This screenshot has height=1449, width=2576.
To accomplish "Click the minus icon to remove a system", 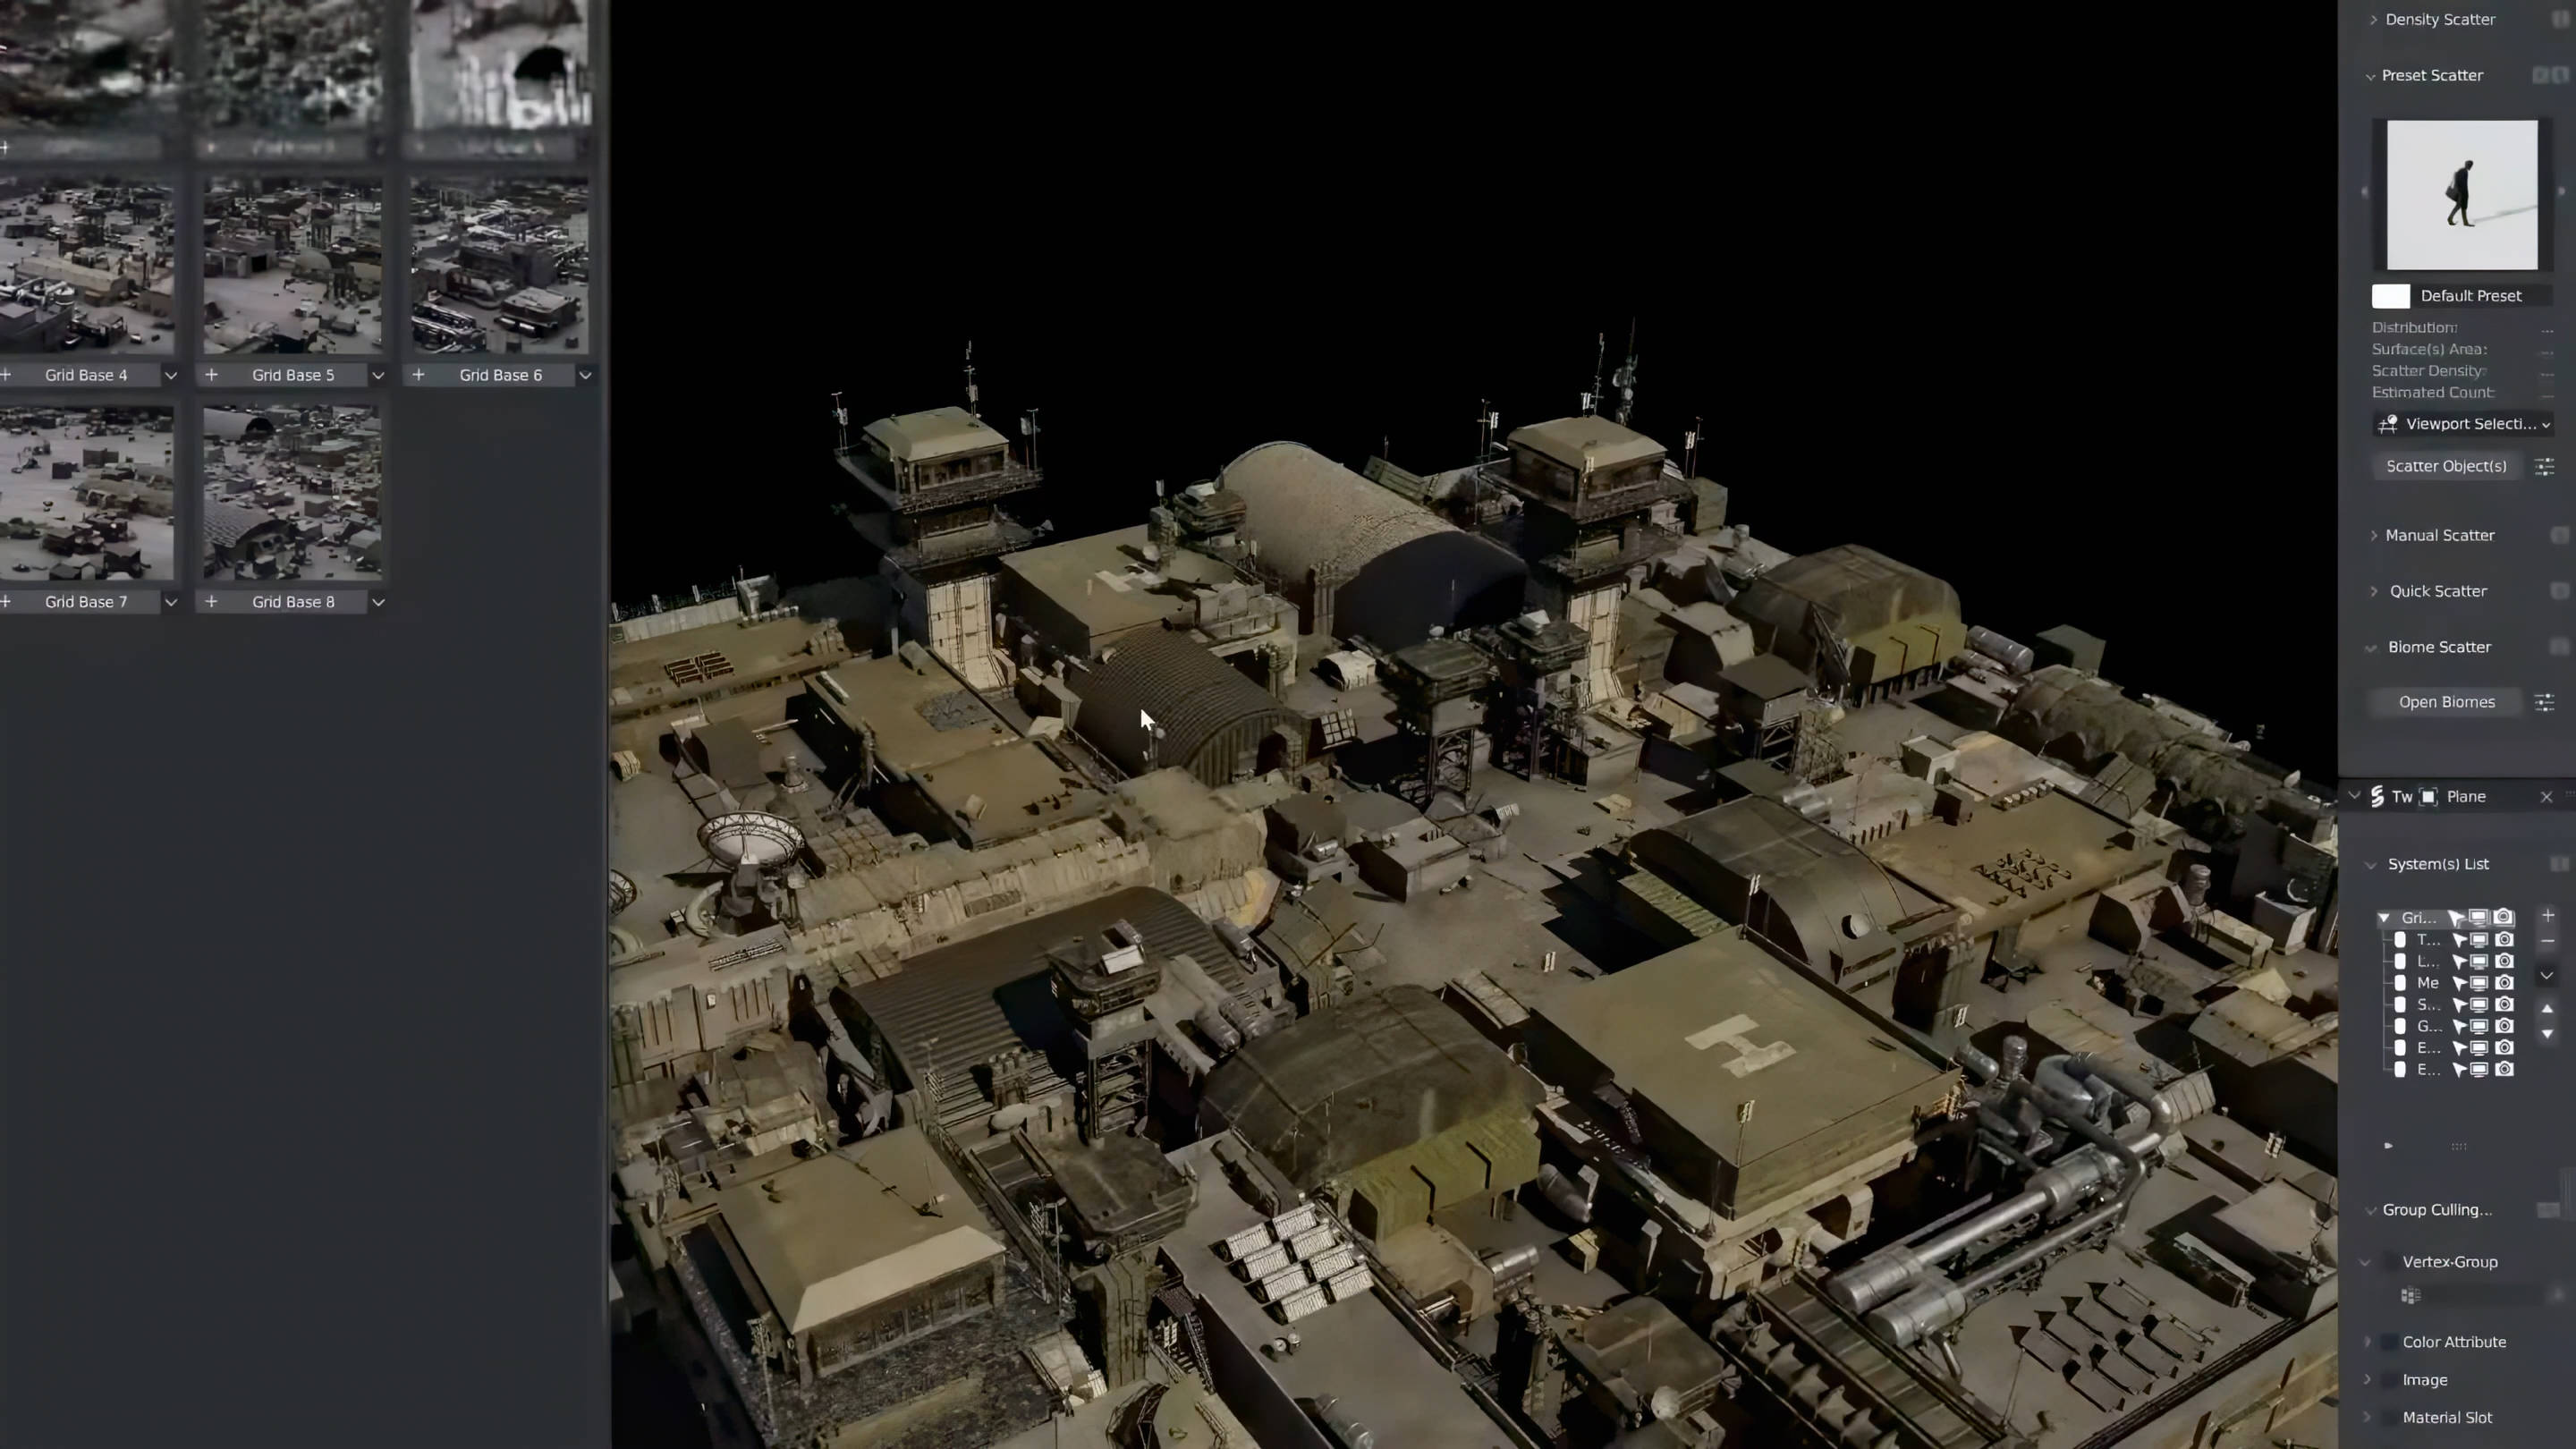I will 2547,942.
